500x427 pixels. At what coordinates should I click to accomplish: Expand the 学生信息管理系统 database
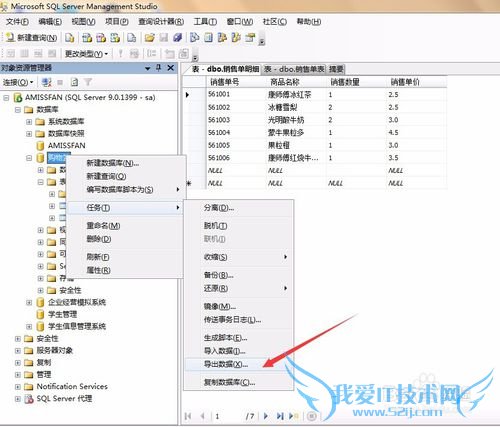29,326
